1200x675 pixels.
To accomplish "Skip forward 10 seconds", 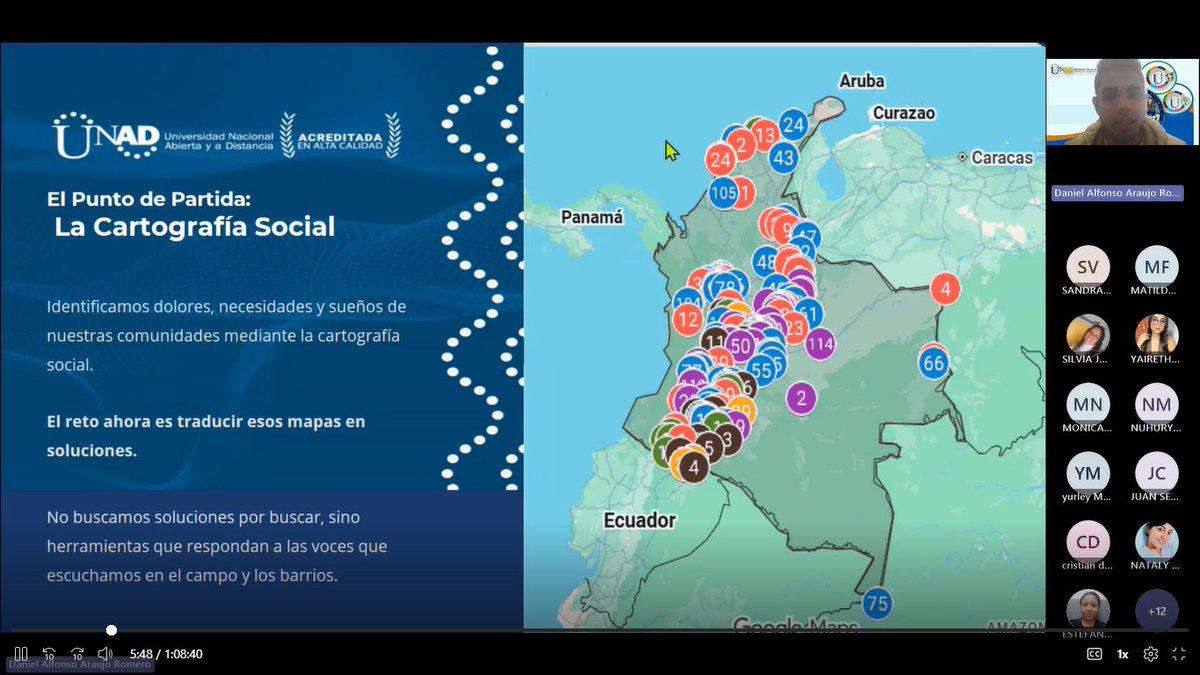I will pos(77,654).
